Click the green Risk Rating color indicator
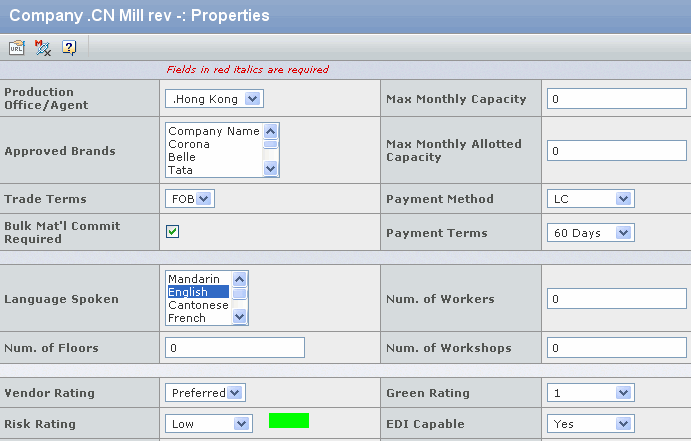Viewport: 691px width, 441px height. (x=289, y=421)
